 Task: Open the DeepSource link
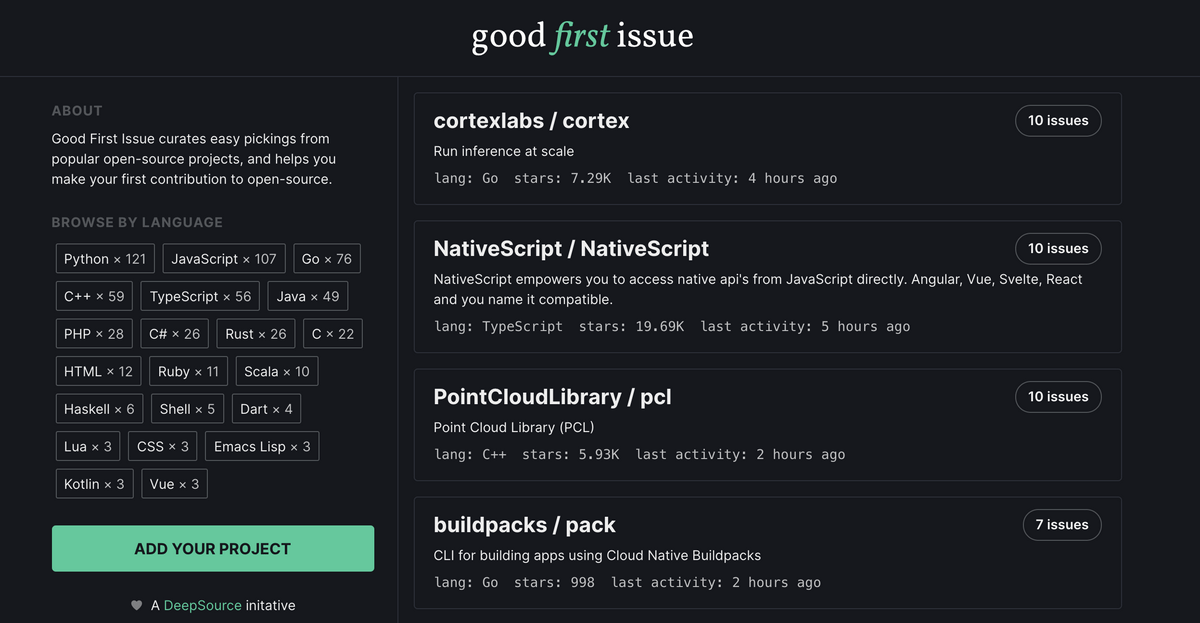pyautogui.click(x=203, y=605)
